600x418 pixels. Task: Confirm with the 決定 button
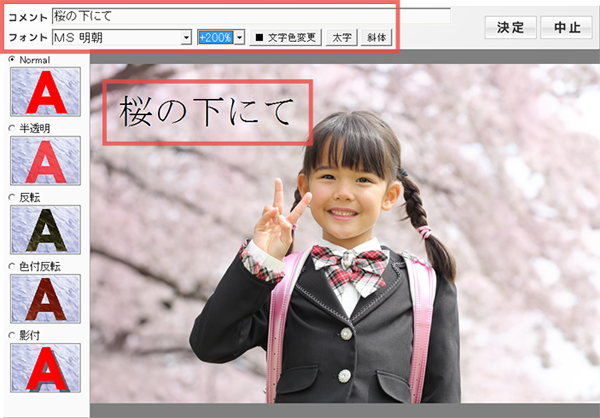[510, 27]
